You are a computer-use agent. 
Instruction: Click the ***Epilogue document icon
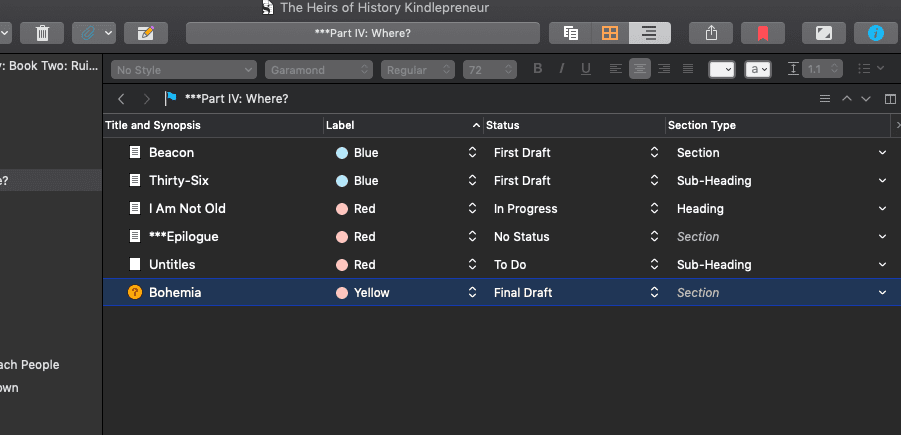(134, 236)
